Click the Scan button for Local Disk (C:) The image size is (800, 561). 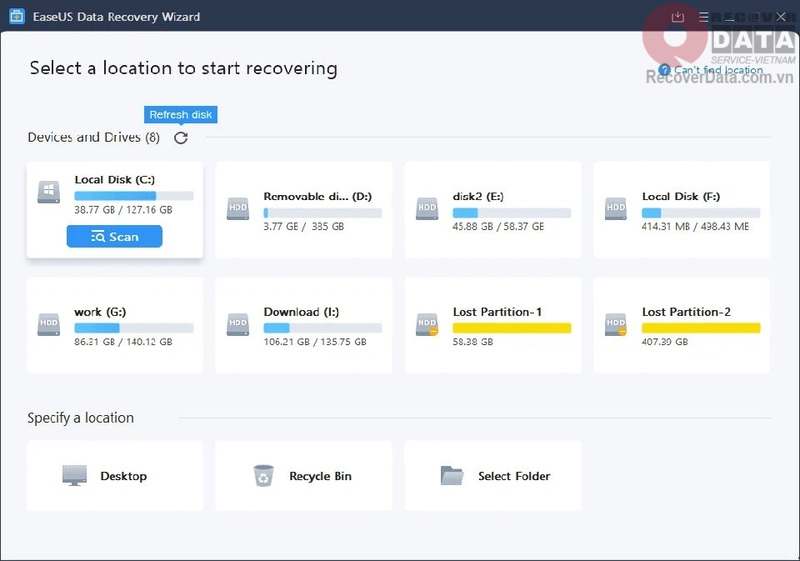tap(114, 237)
